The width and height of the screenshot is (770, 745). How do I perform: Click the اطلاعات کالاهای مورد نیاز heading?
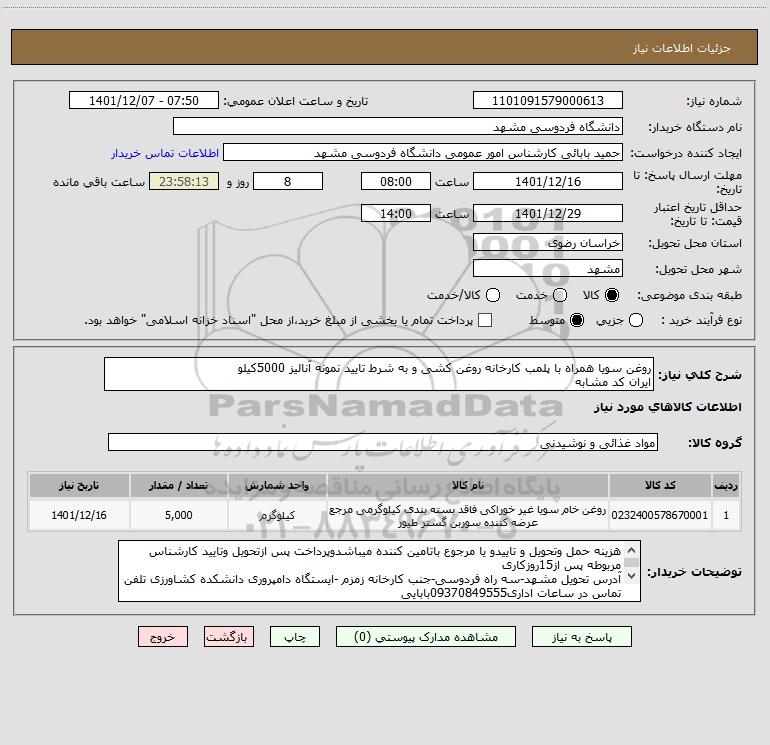[x=667, y=407]
